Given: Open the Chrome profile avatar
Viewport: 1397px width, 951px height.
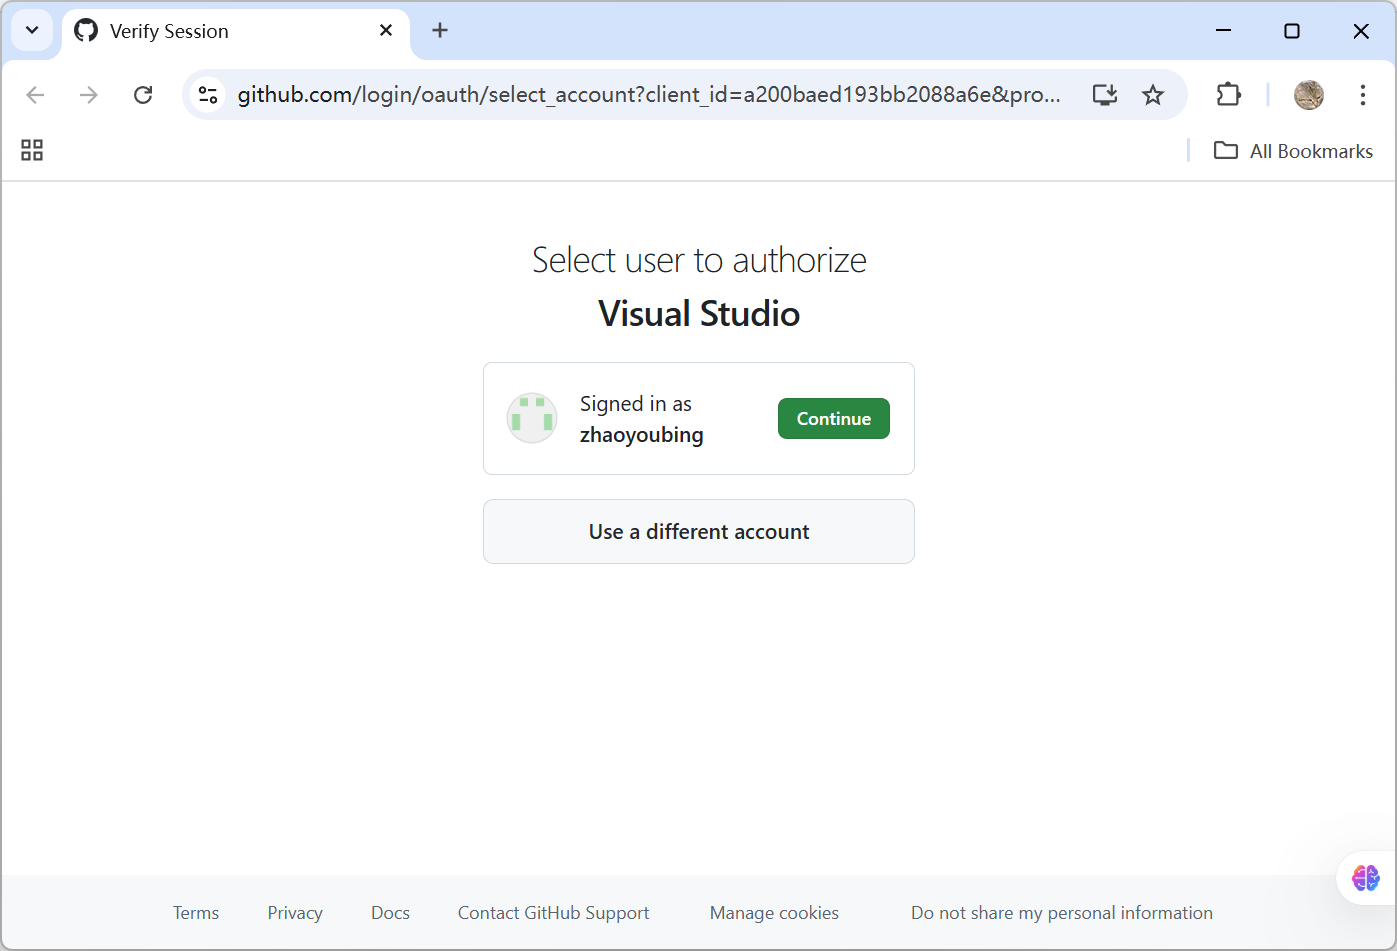Looking at the screenshot, I should tap(1308, 95).
